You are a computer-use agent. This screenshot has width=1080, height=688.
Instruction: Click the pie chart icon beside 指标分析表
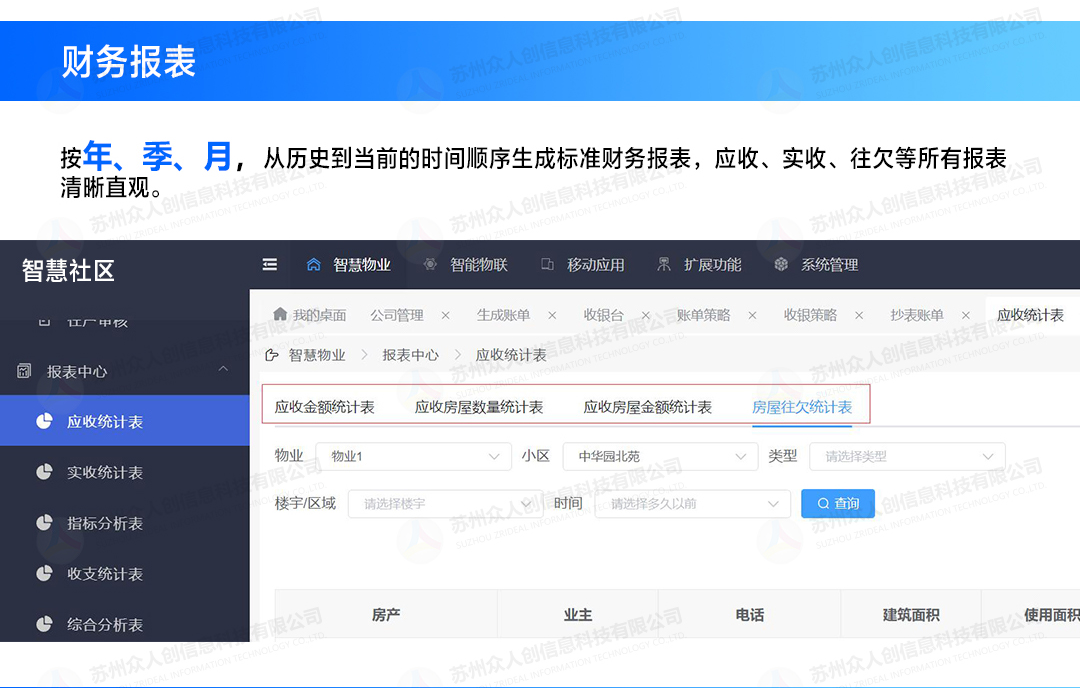pos(44,523)
